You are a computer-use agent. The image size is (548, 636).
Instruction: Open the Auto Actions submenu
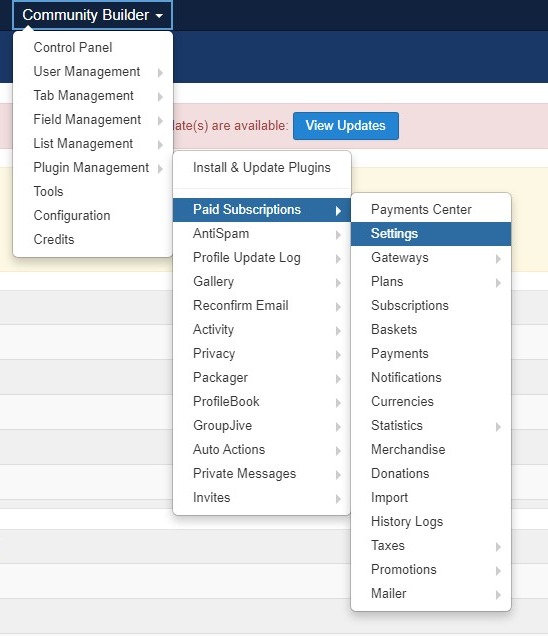[x=262, y=449]
